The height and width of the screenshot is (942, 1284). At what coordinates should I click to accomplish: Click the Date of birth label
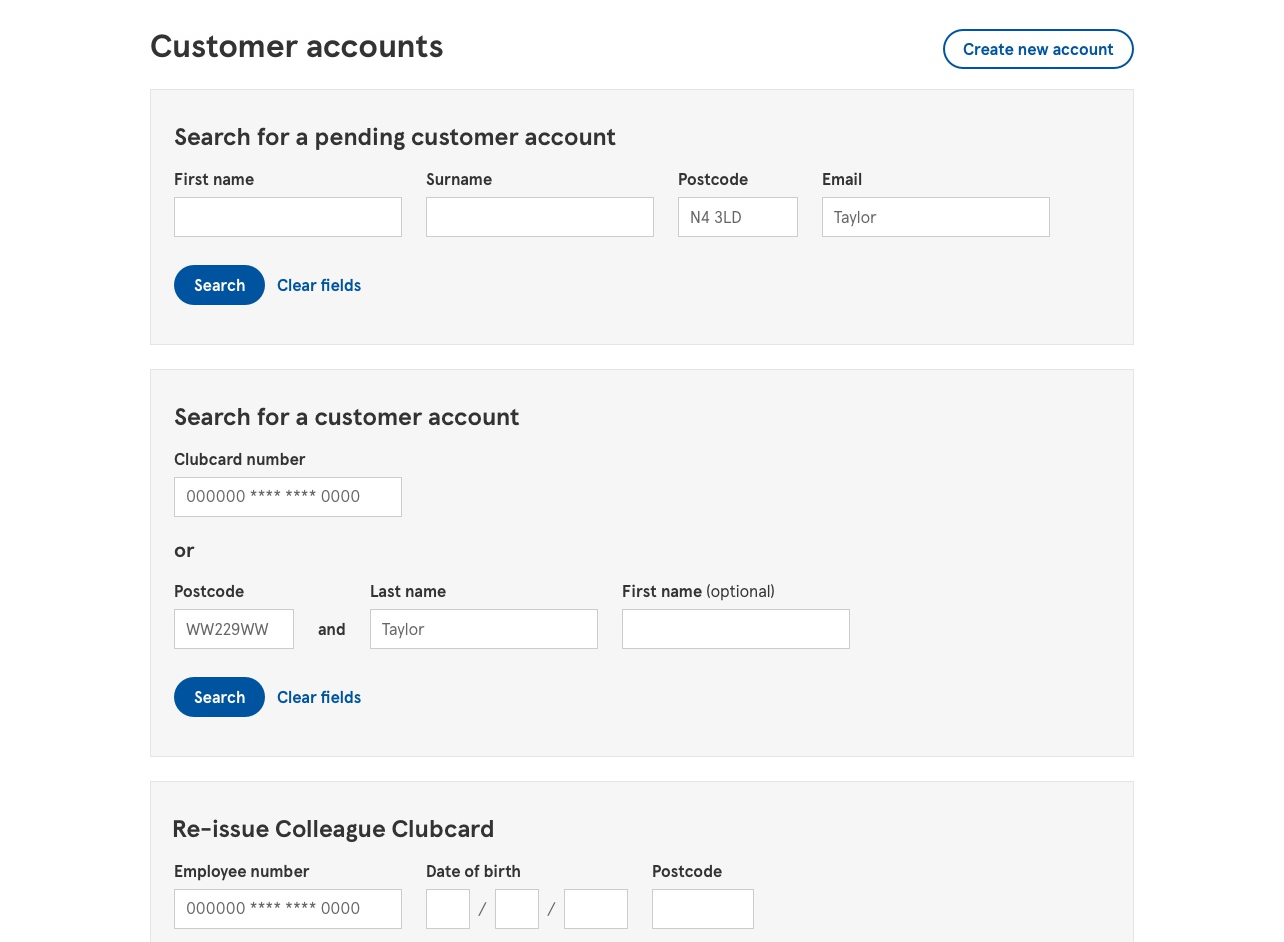pos(473,871)
